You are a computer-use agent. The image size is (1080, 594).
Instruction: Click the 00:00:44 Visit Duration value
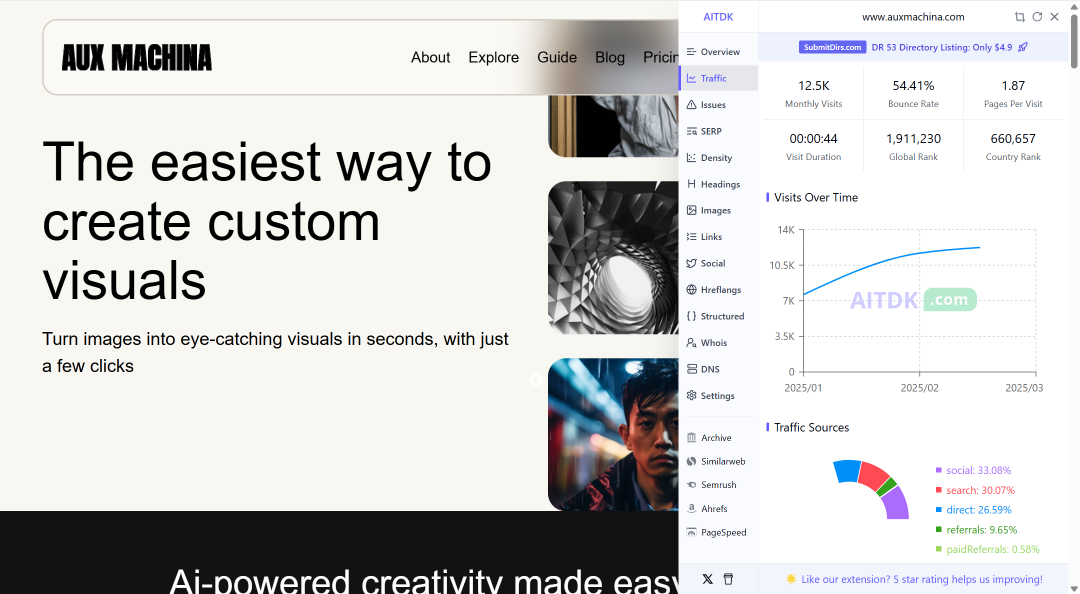pos(813,139)
